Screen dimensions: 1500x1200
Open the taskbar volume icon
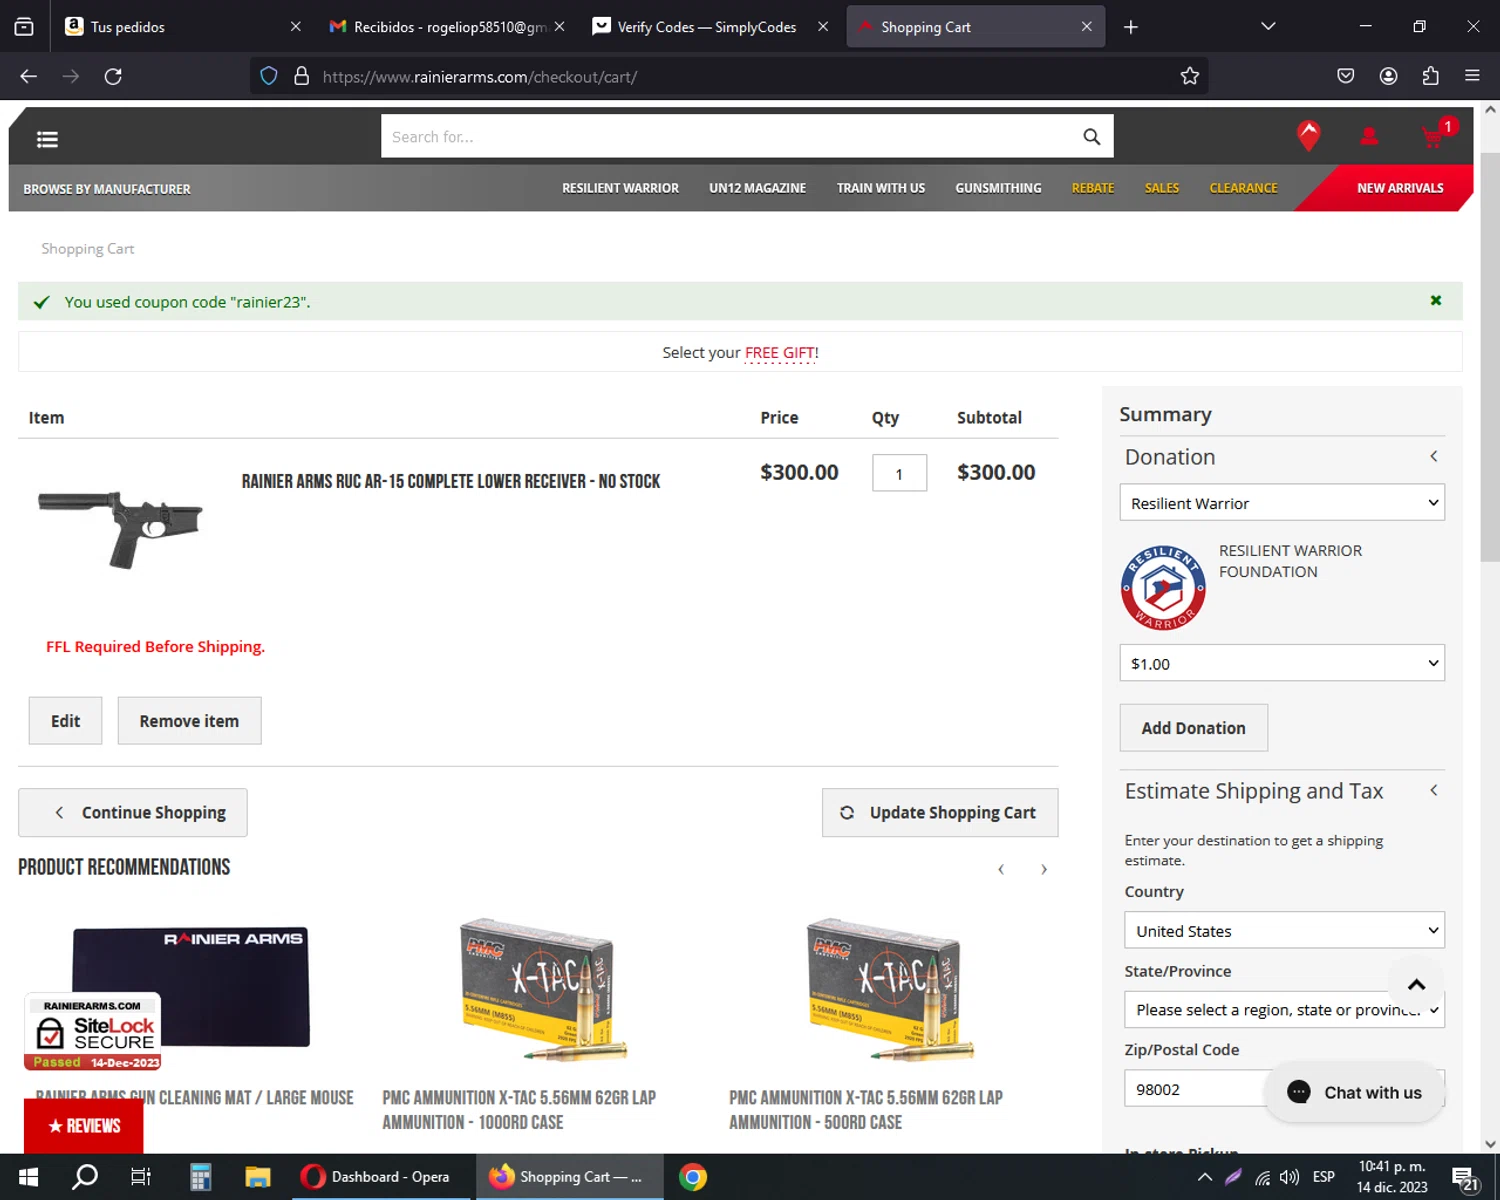(x=1290, y=1177)
